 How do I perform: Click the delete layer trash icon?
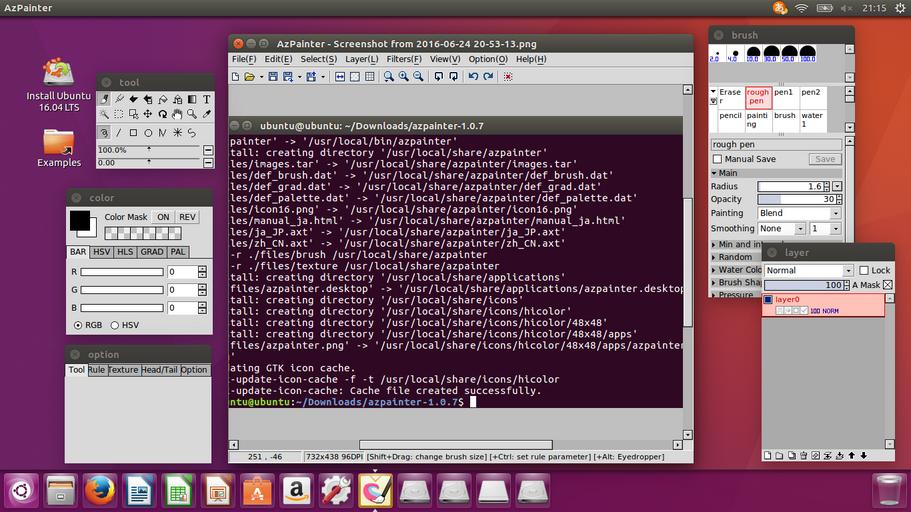click(804, 456)
